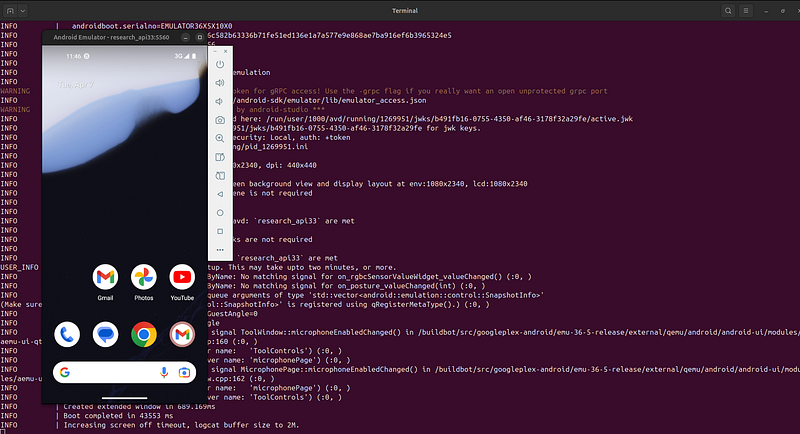Click 'qRegisterMetaType()' terminal text
This screenshot has height=434, width=800.
(405, 304)
